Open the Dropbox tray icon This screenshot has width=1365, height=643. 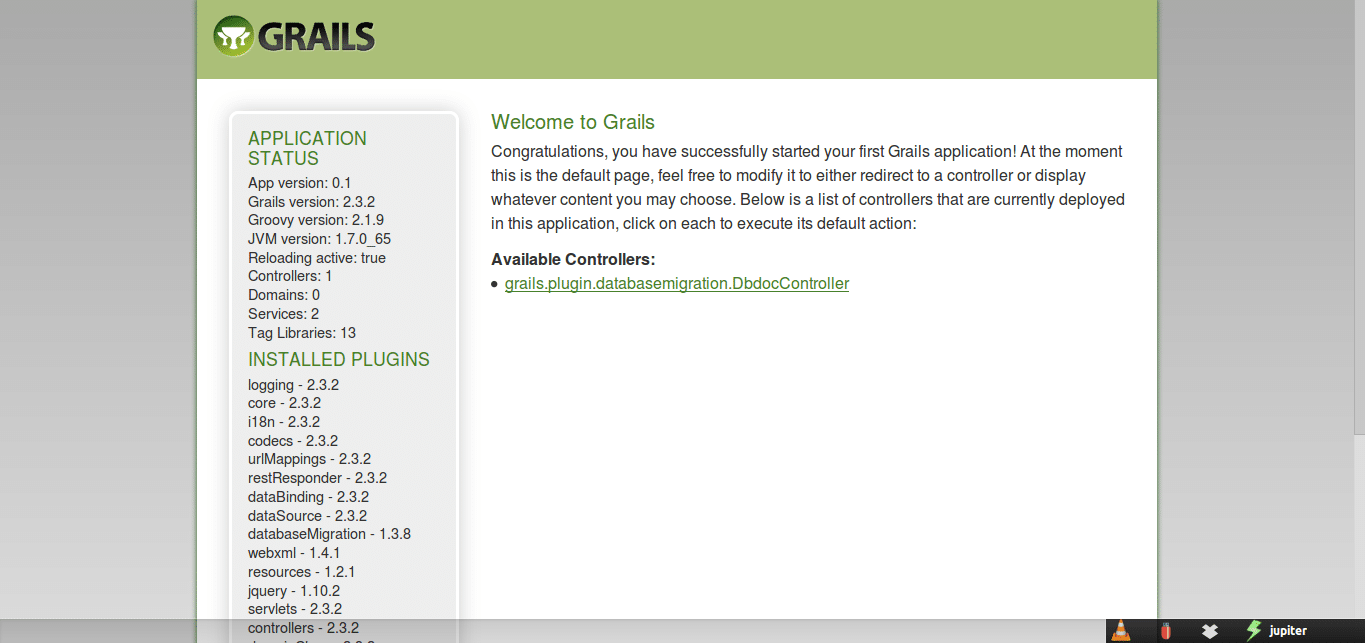pos(1210,631)
